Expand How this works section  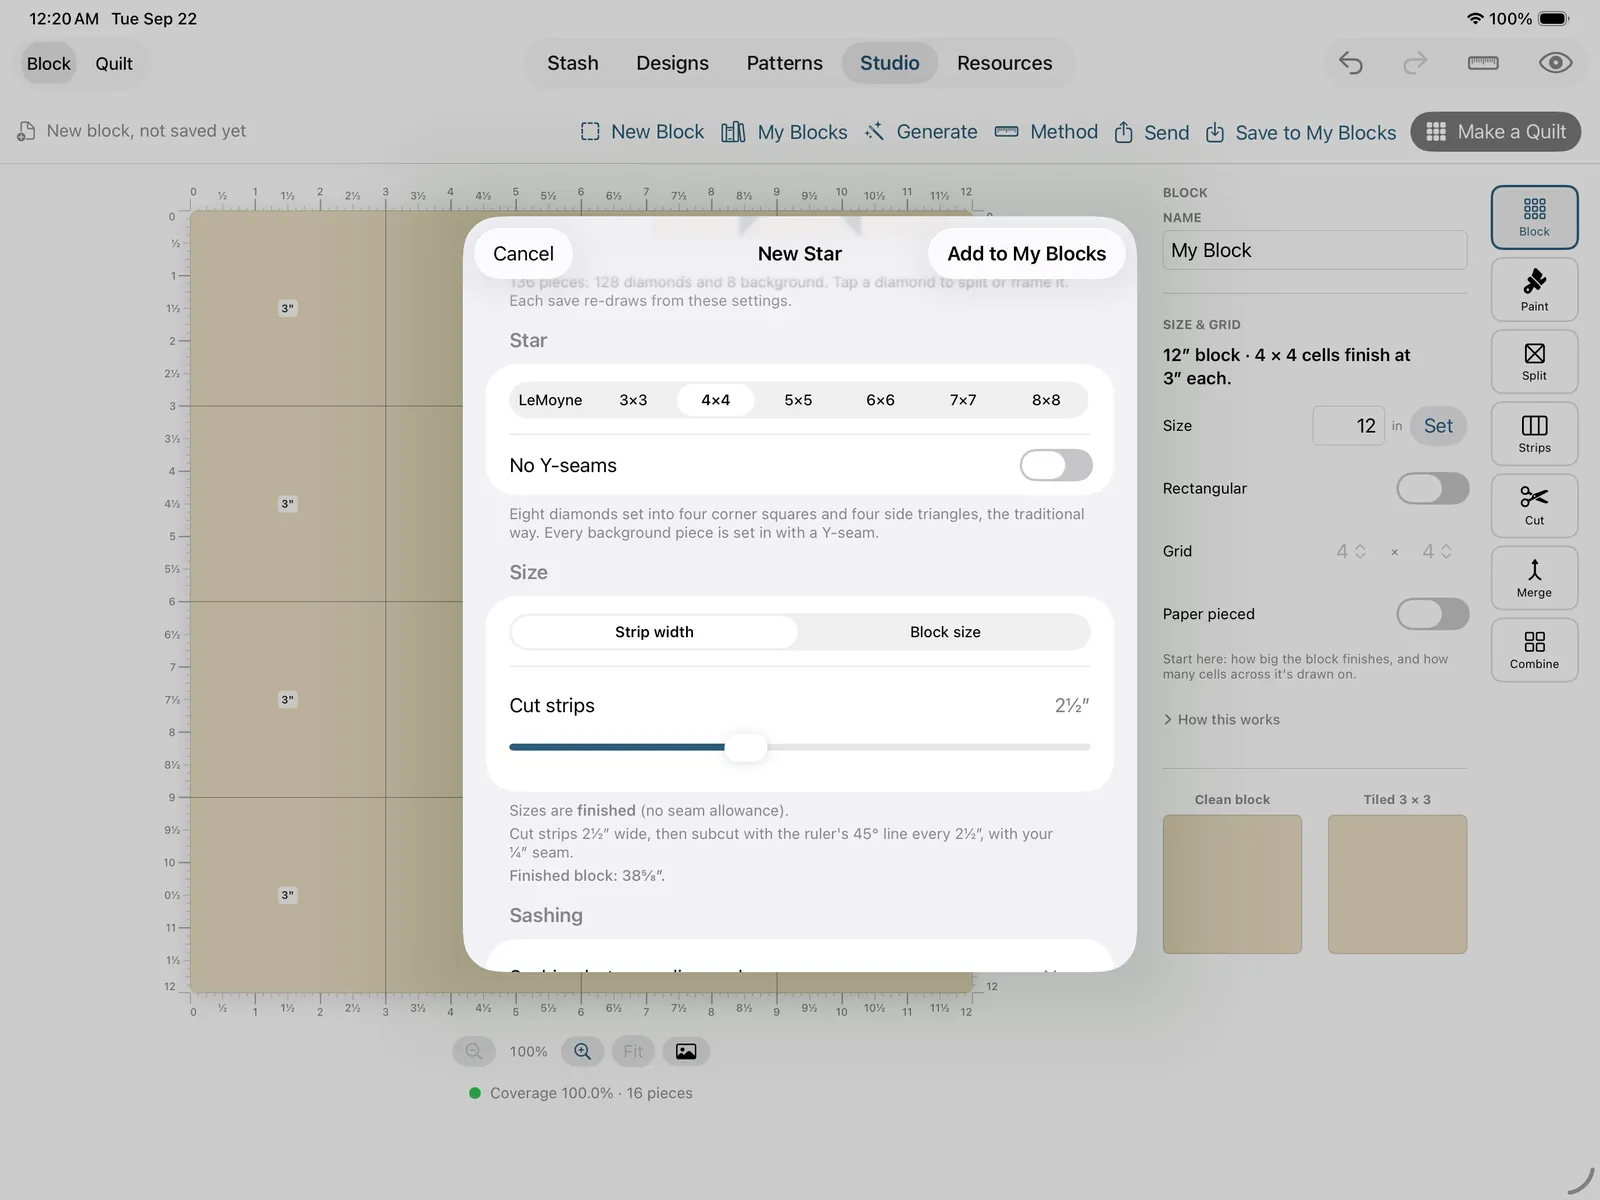pos(1221,719)
